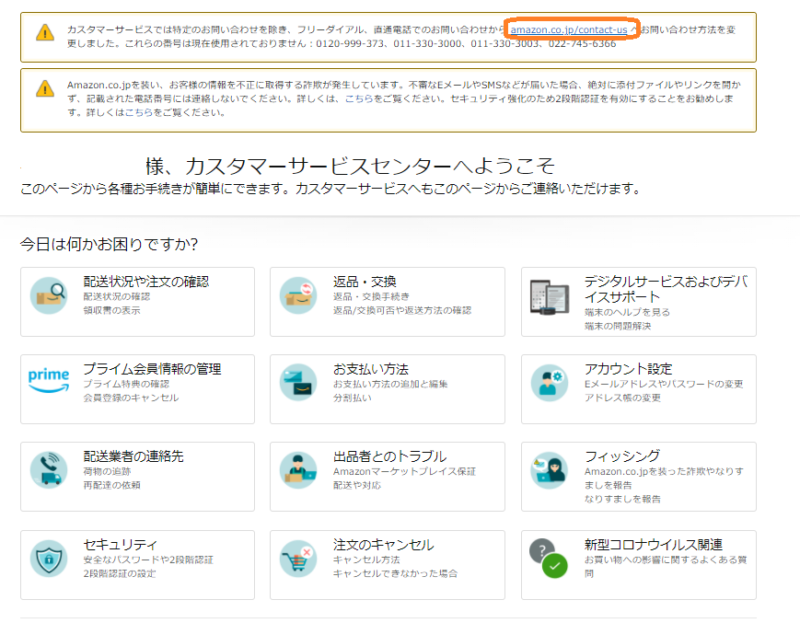
Task: Select キャンセル方法 subtext
Action: click(x=366, y=560)
